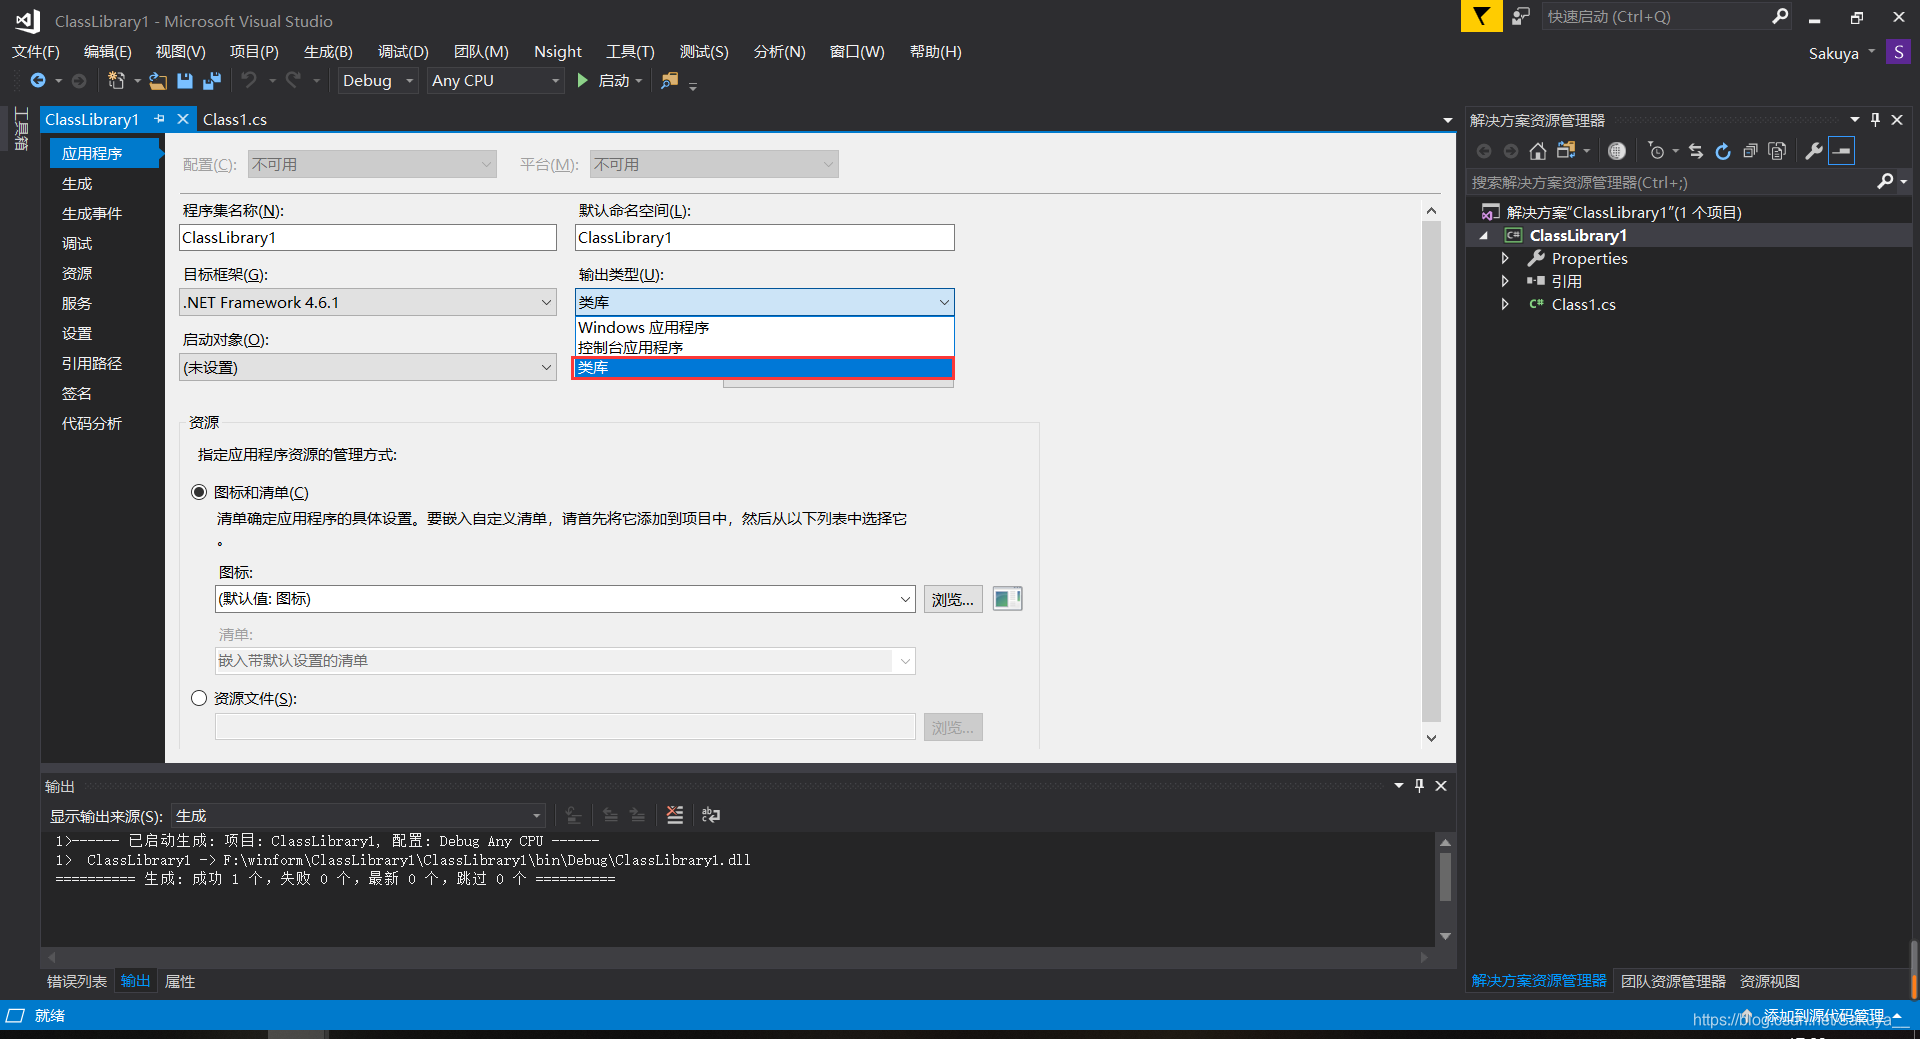1920x1039 pixels.
Task: Expand the 引用 references node
Action: click(x=1504, y=281)
